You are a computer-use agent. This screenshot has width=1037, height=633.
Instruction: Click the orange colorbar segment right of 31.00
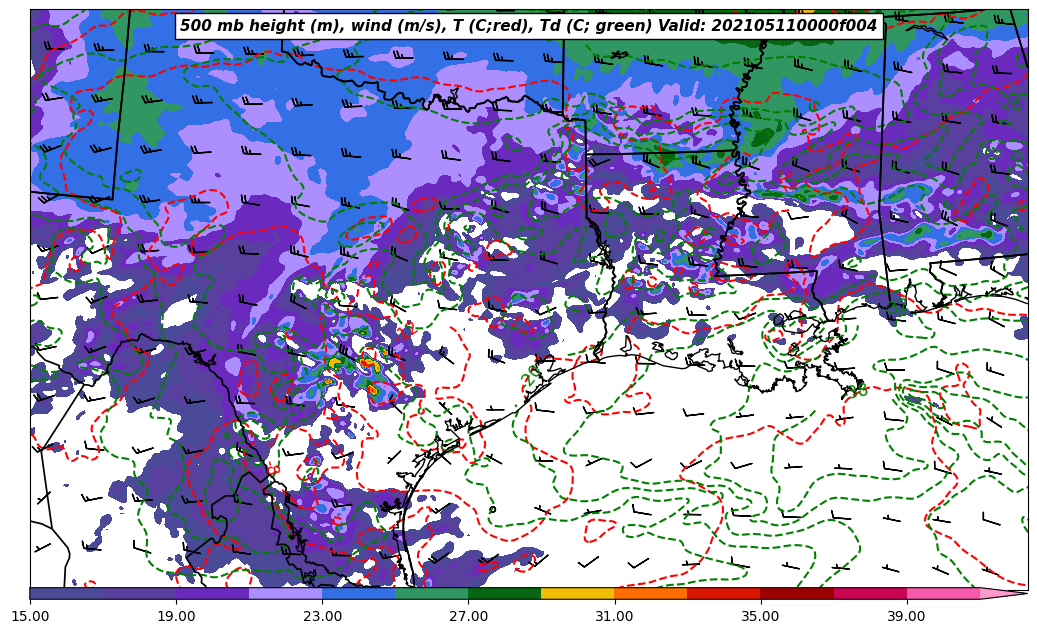click(650, 593)
